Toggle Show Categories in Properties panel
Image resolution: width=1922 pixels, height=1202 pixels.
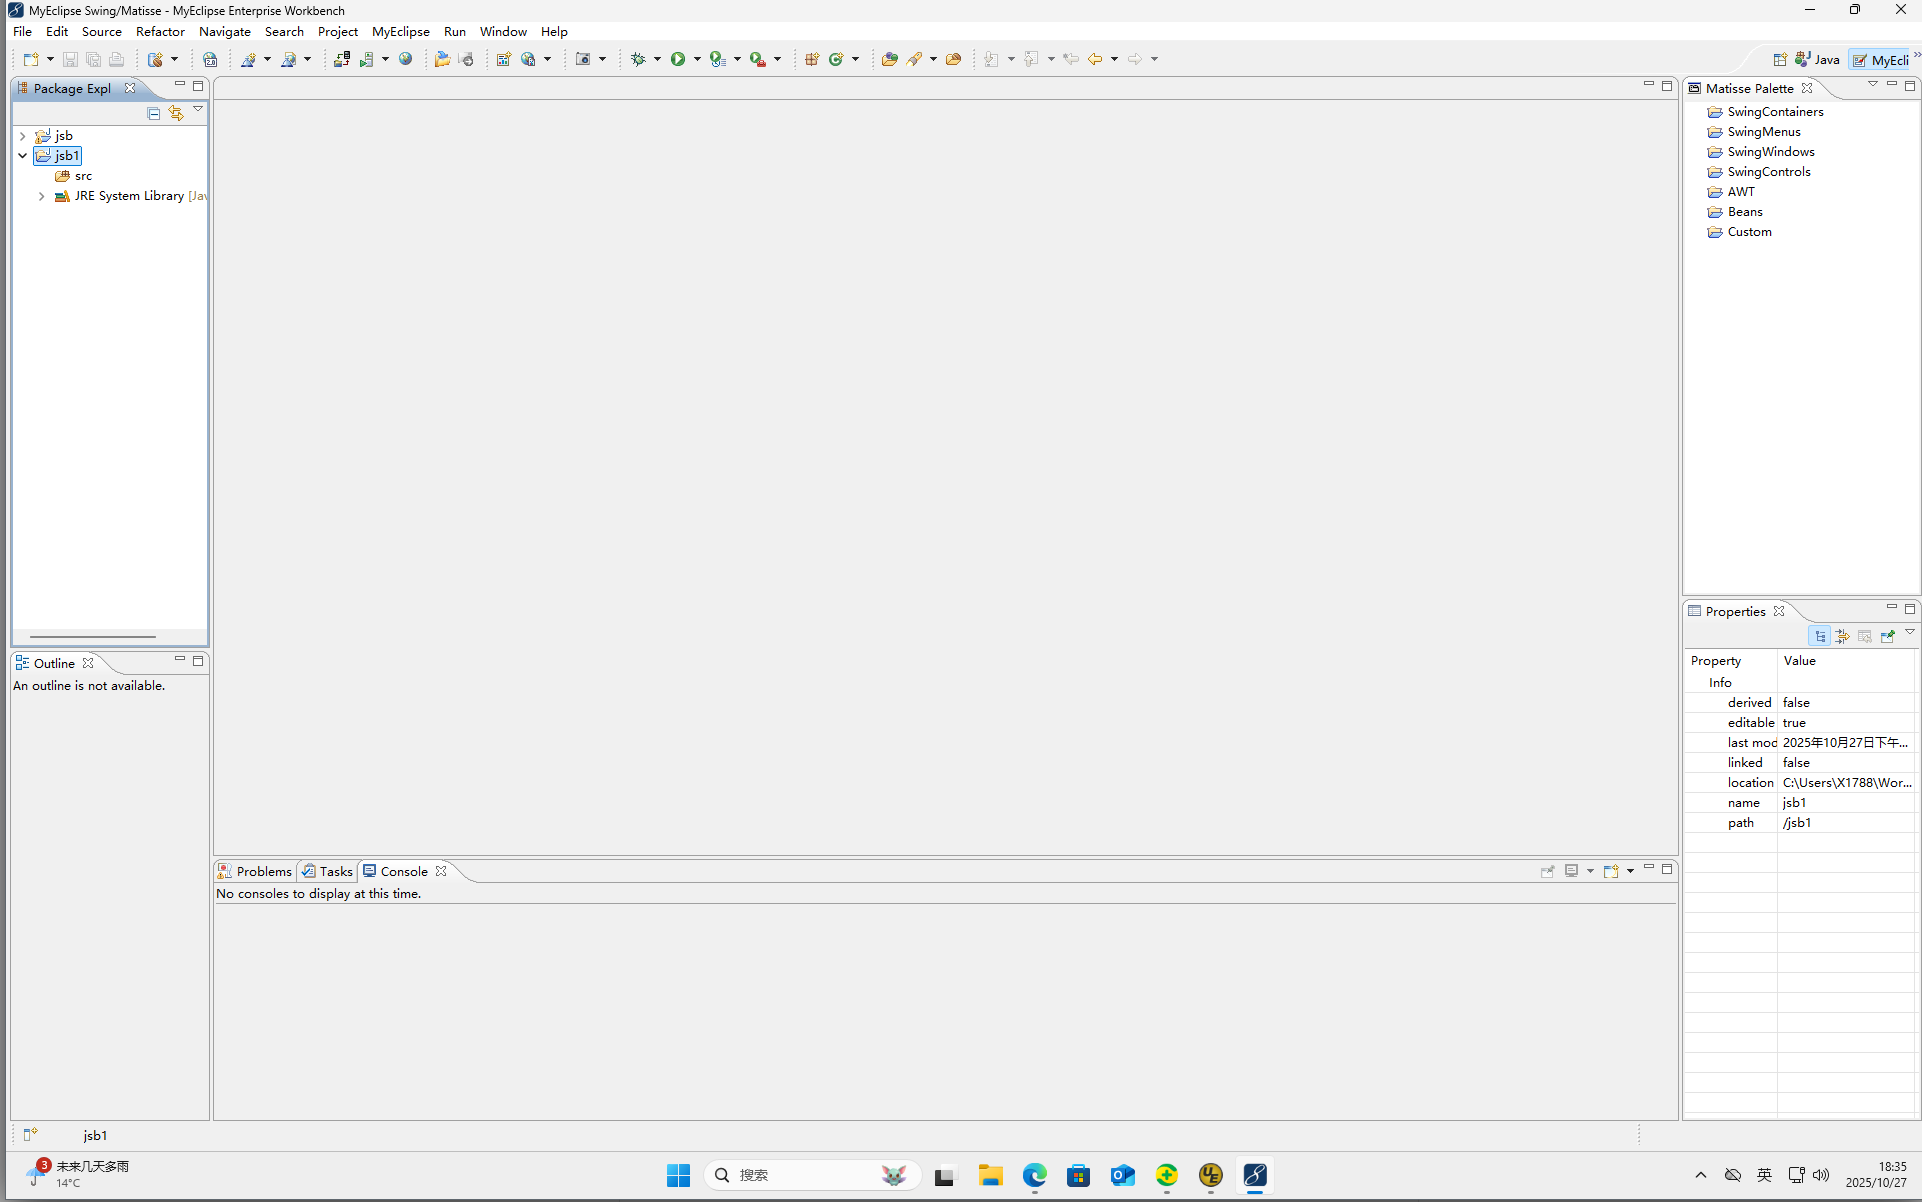click(x=1820, y=636)
